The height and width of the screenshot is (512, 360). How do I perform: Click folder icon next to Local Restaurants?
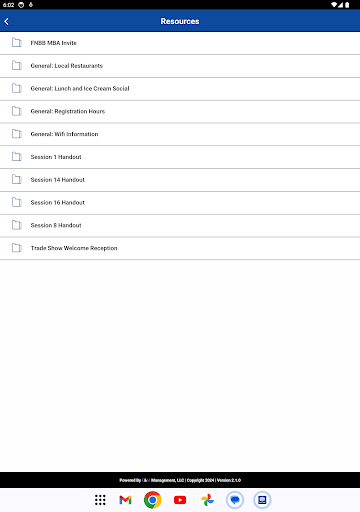[17, 65]
